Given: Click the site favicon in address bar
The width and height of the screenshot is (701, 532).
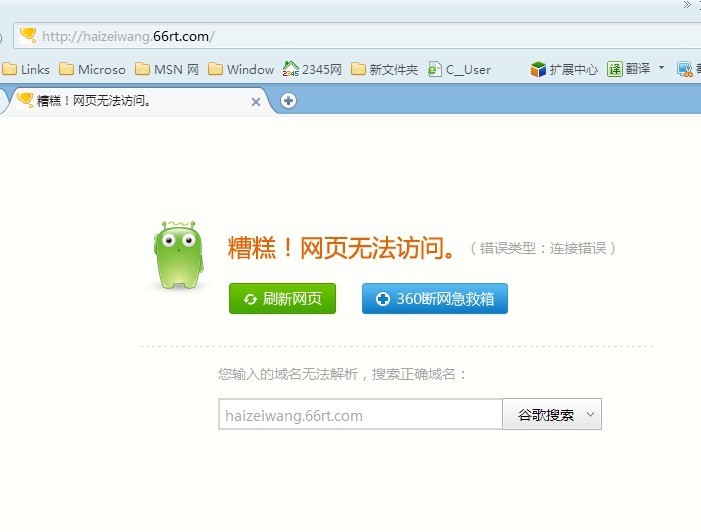Looking at the screenshot, I should [x=28, y=35].
